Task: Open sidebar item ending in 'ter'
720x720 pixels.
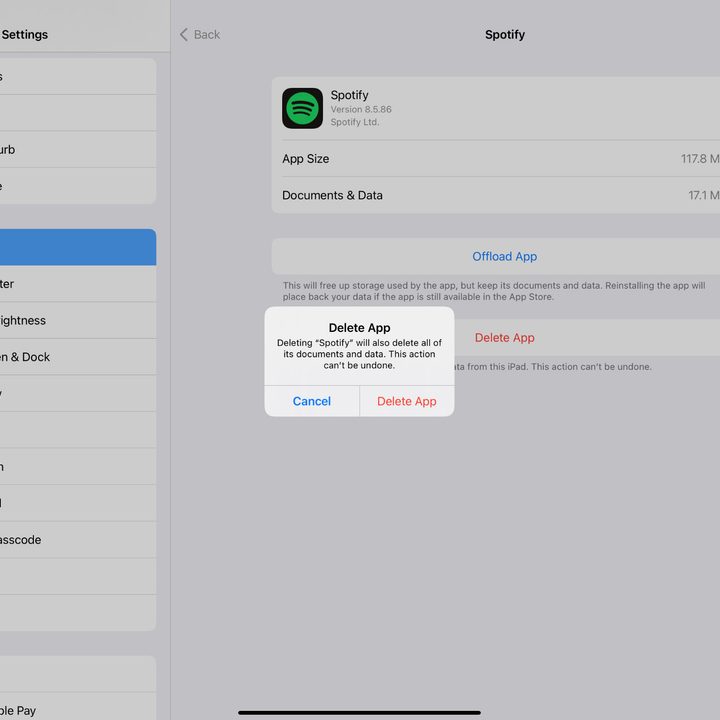Action: 78,284
